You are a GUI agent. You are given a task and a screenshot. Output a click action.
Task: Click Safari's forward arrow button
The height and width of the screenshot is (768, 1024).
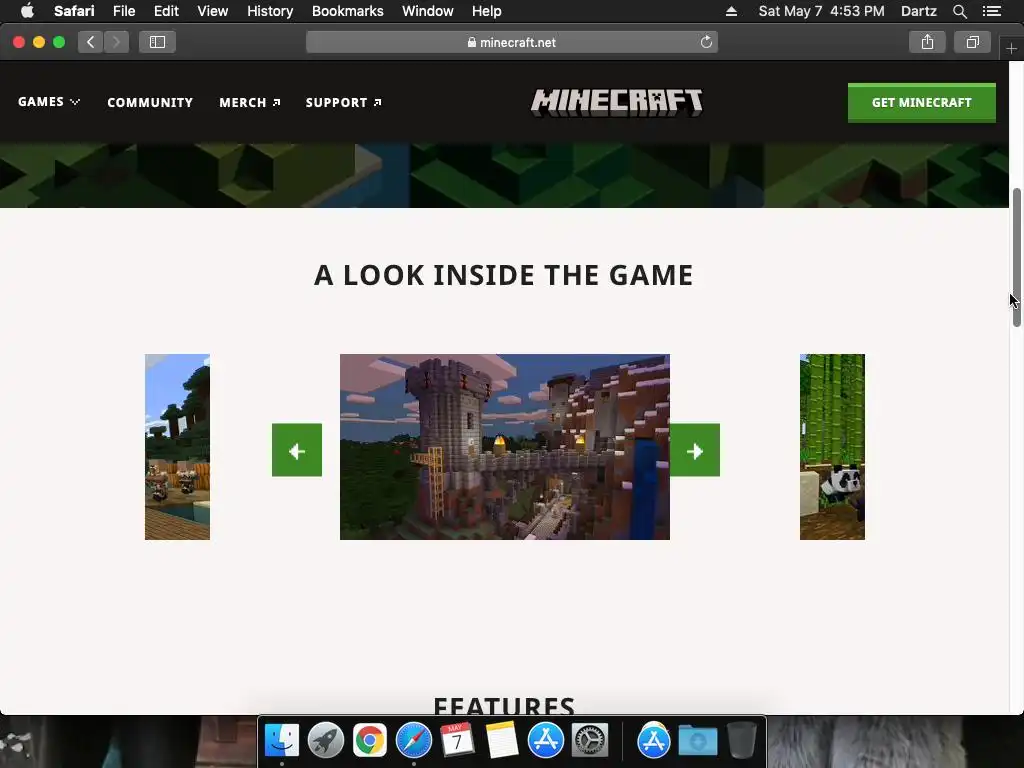coord(116,42)
